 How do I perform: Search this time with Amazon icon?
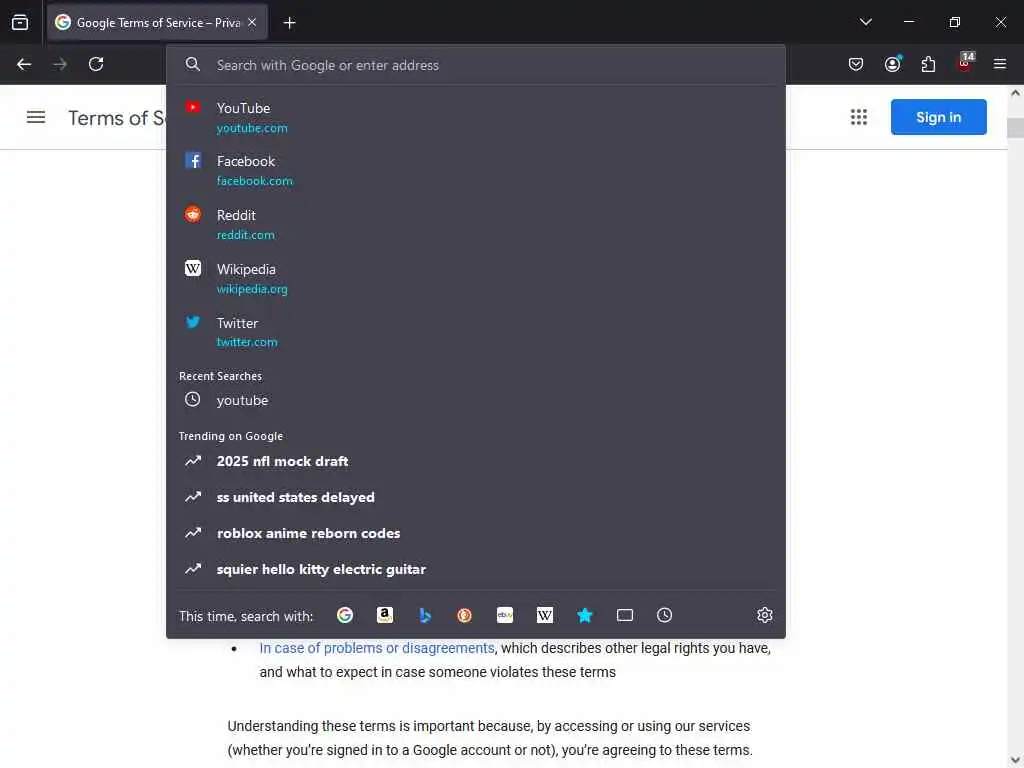[x=385, y=615]
